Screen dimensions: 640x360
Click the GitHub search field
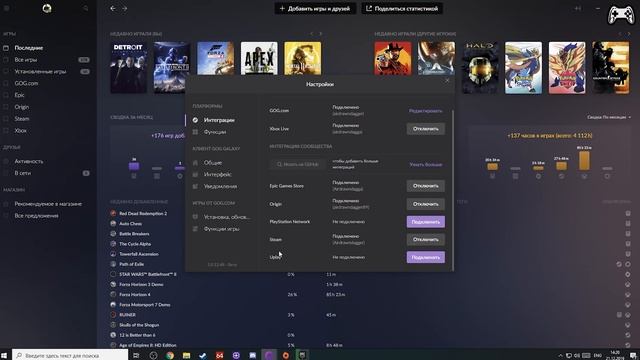[298, 164]
